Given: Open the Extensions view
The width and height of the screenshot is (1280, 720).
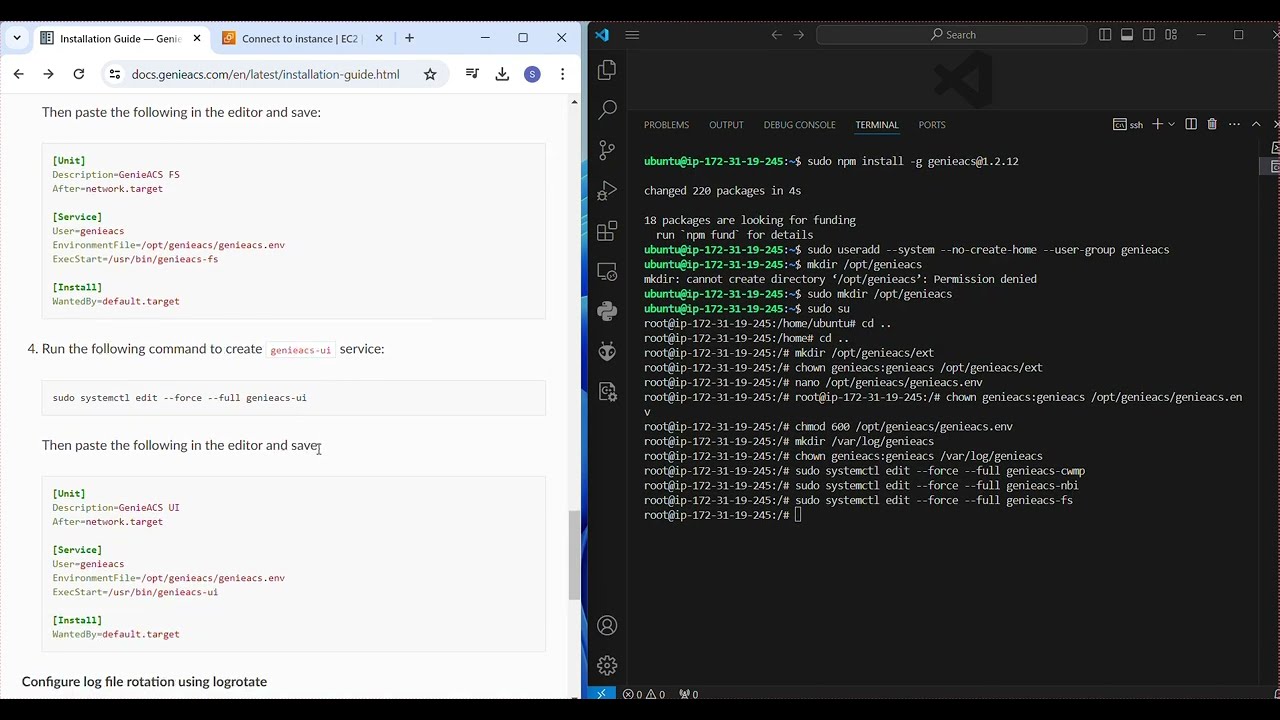Looking at the screenshot, I should point(607,231).
